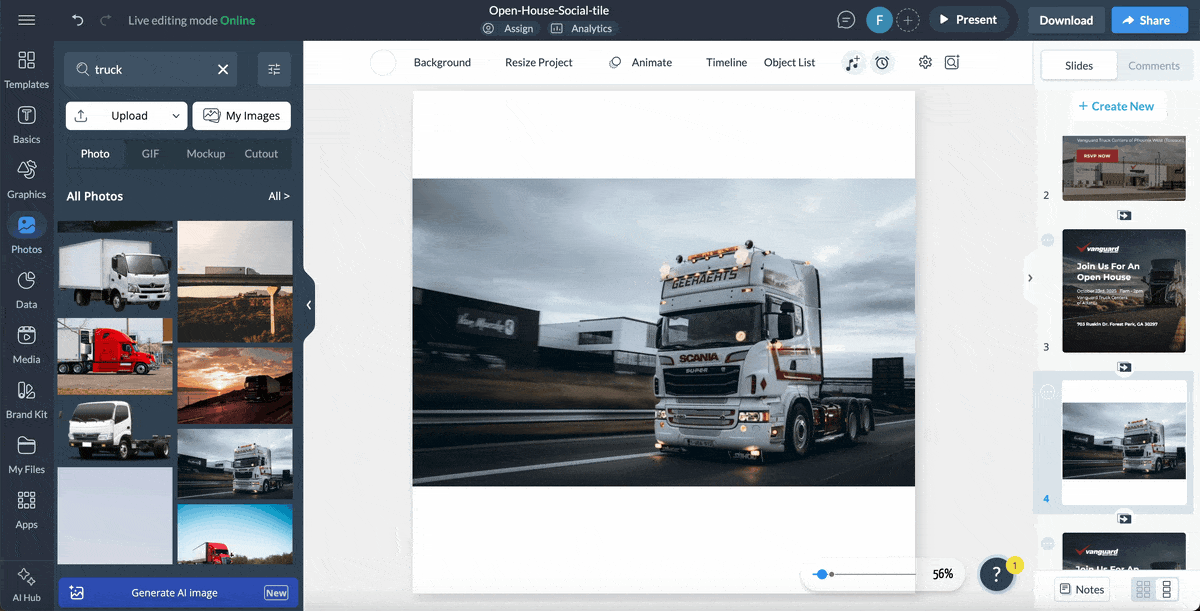Switch to list slide view icon

(x=1166, y=589)
